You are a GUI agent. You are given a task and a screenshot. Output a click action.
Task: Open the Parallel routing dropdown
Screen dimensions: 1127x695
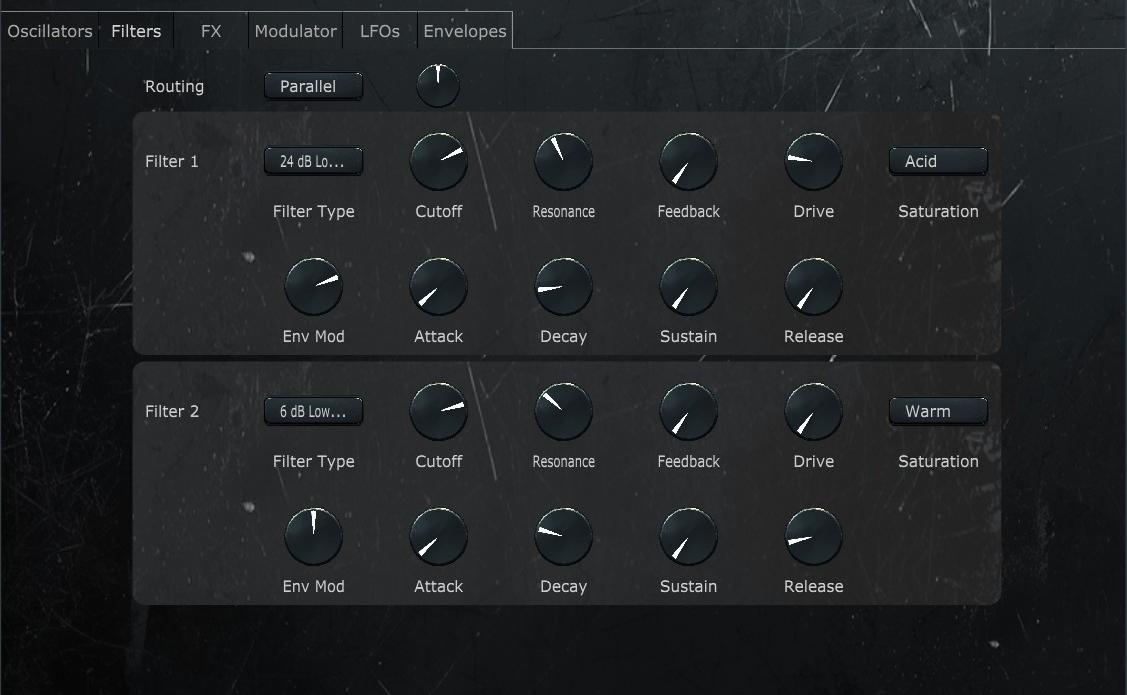[x=313, y=86]
